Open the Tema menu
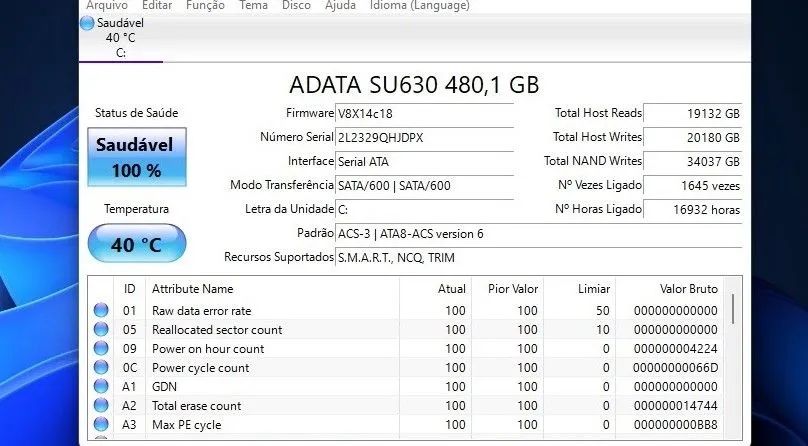 pos(254,6)
